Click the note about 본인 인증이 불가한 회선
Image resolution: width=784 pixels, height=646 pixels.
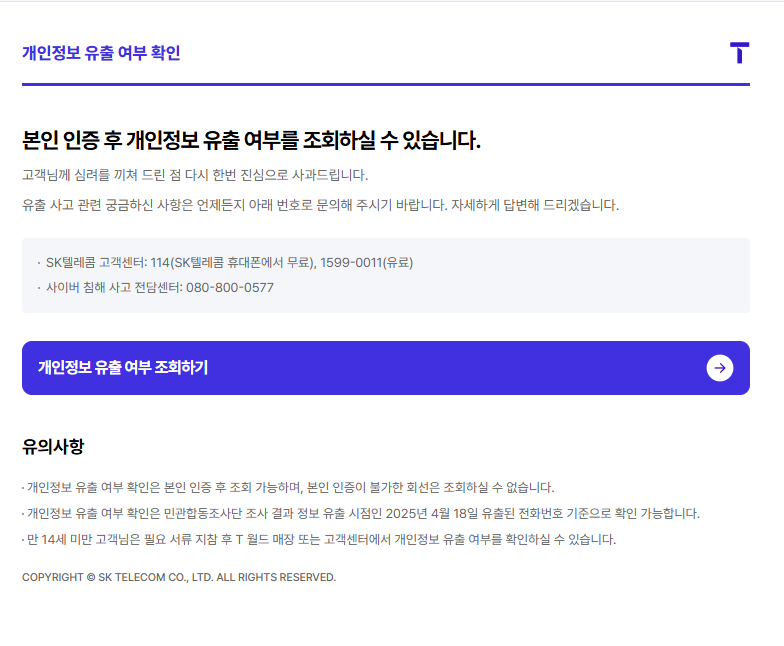(x=288, y=488)
